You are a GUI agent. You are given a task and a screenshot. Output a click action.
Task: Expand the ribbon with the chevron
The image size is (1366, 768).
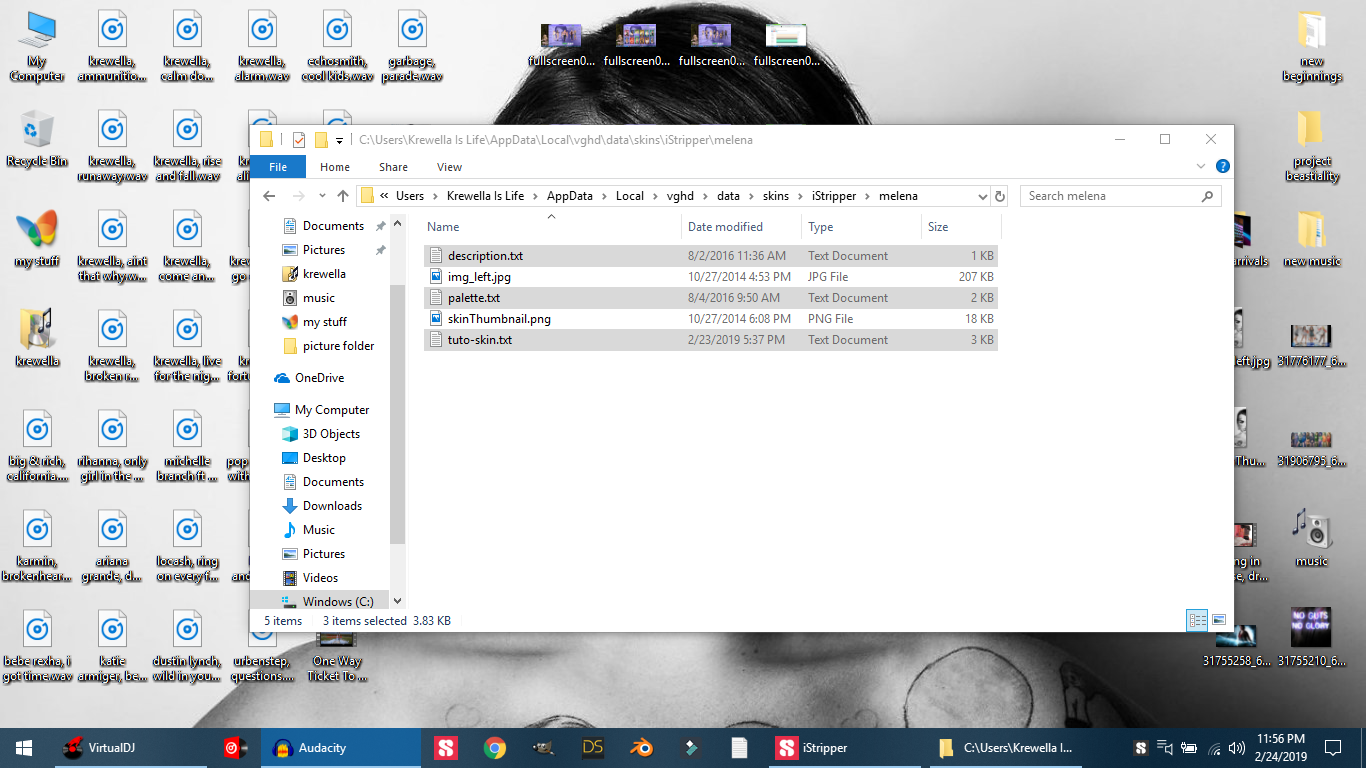(1201, 167)
